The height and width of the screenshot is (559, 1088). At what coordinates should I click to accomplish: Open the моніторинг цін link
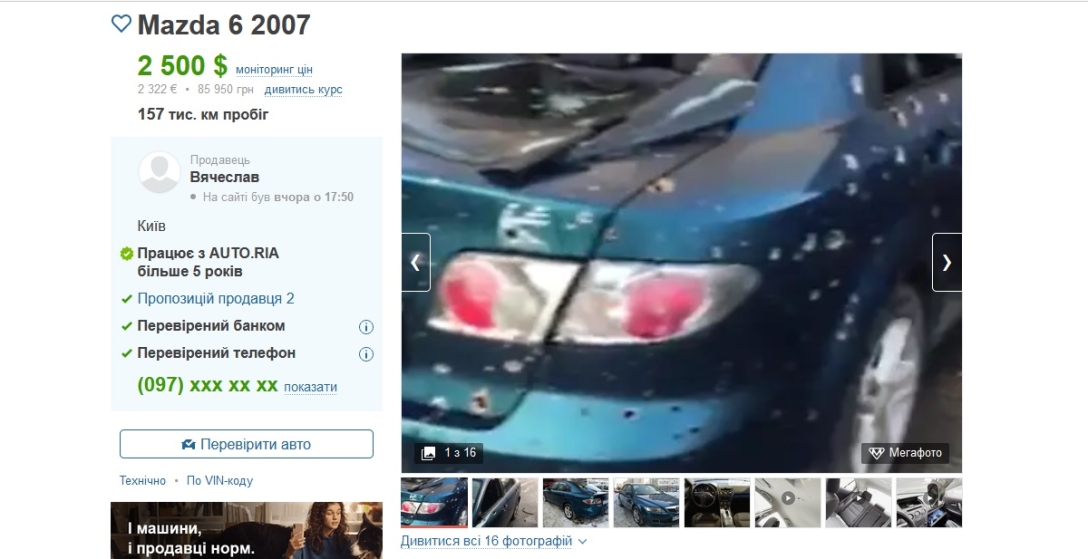tap(274, 70)
